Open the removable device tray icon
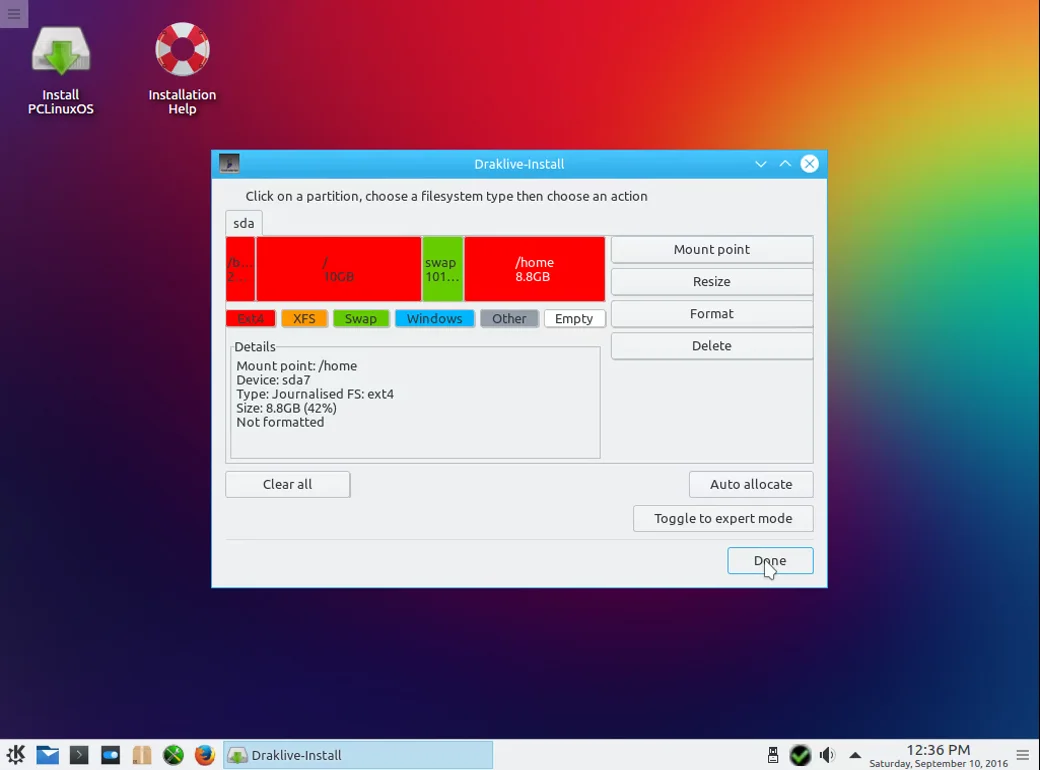Viewport: 1040px width, 770px height. pos(773,755)
